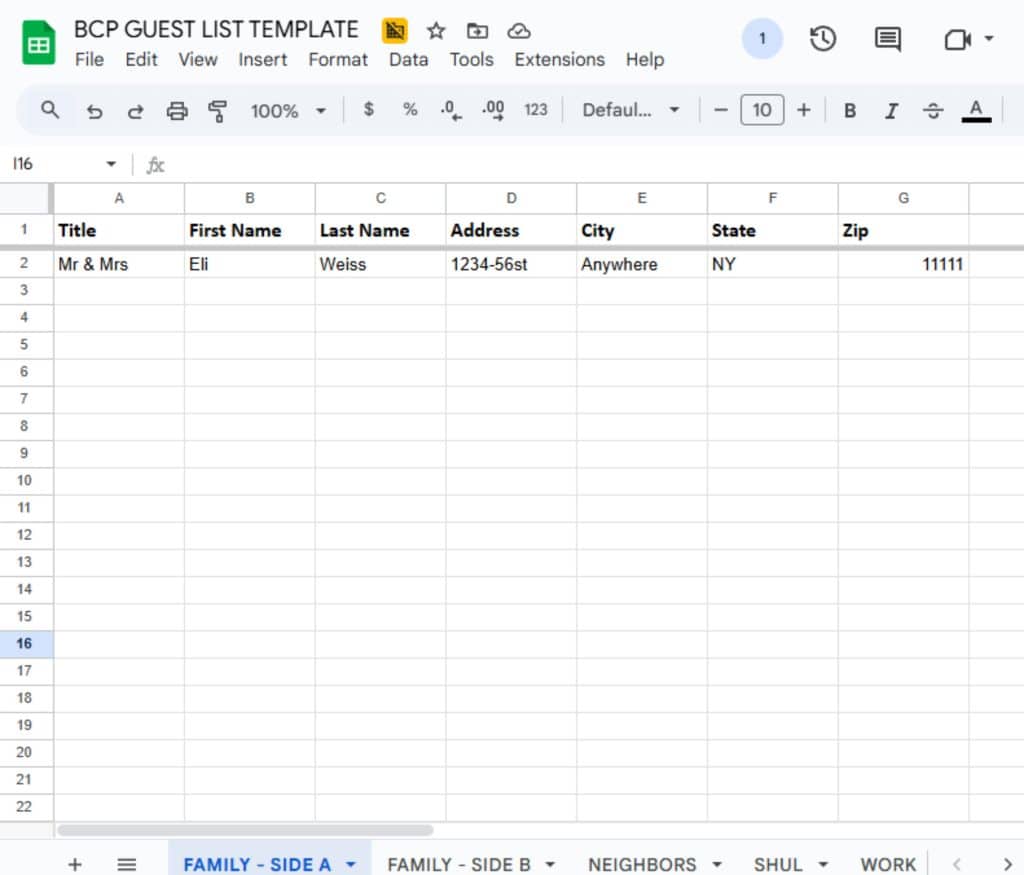Screen dimensions: 1024x875
Task: Click the print icon
Action: pos(177,111)
